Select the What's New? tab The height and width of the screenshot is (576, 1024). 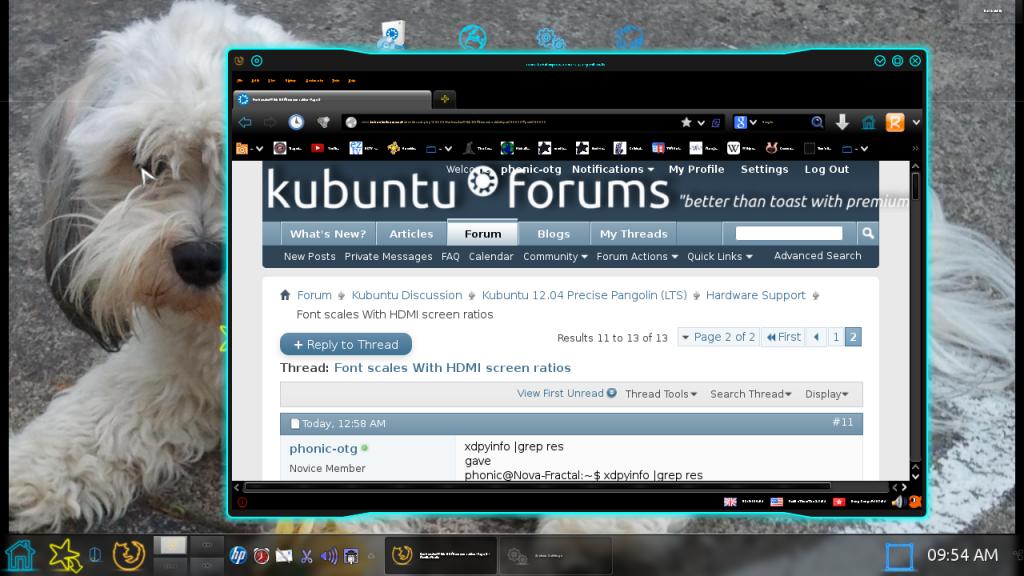tap(328, 234)
